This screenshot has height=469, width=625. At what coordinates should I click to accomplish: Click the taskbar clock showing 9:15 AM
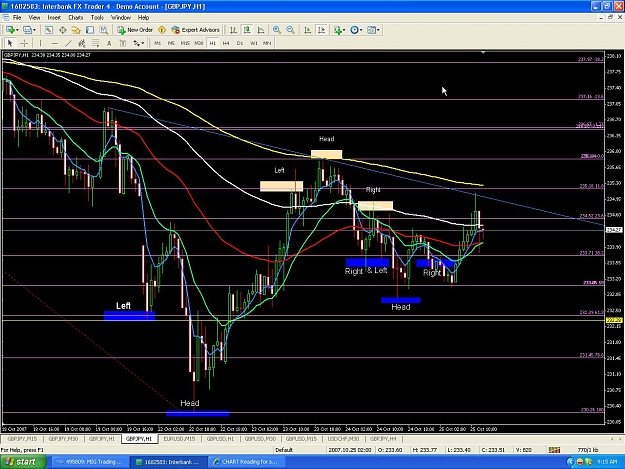click(x=607, y=462)
